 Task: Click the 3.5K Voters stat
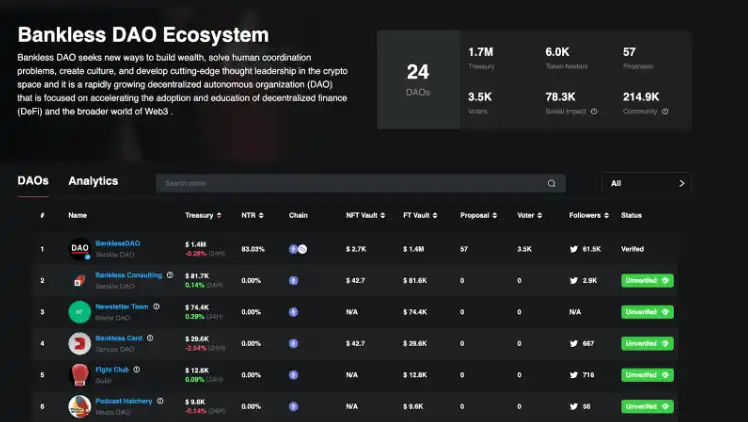pos(480,103)
